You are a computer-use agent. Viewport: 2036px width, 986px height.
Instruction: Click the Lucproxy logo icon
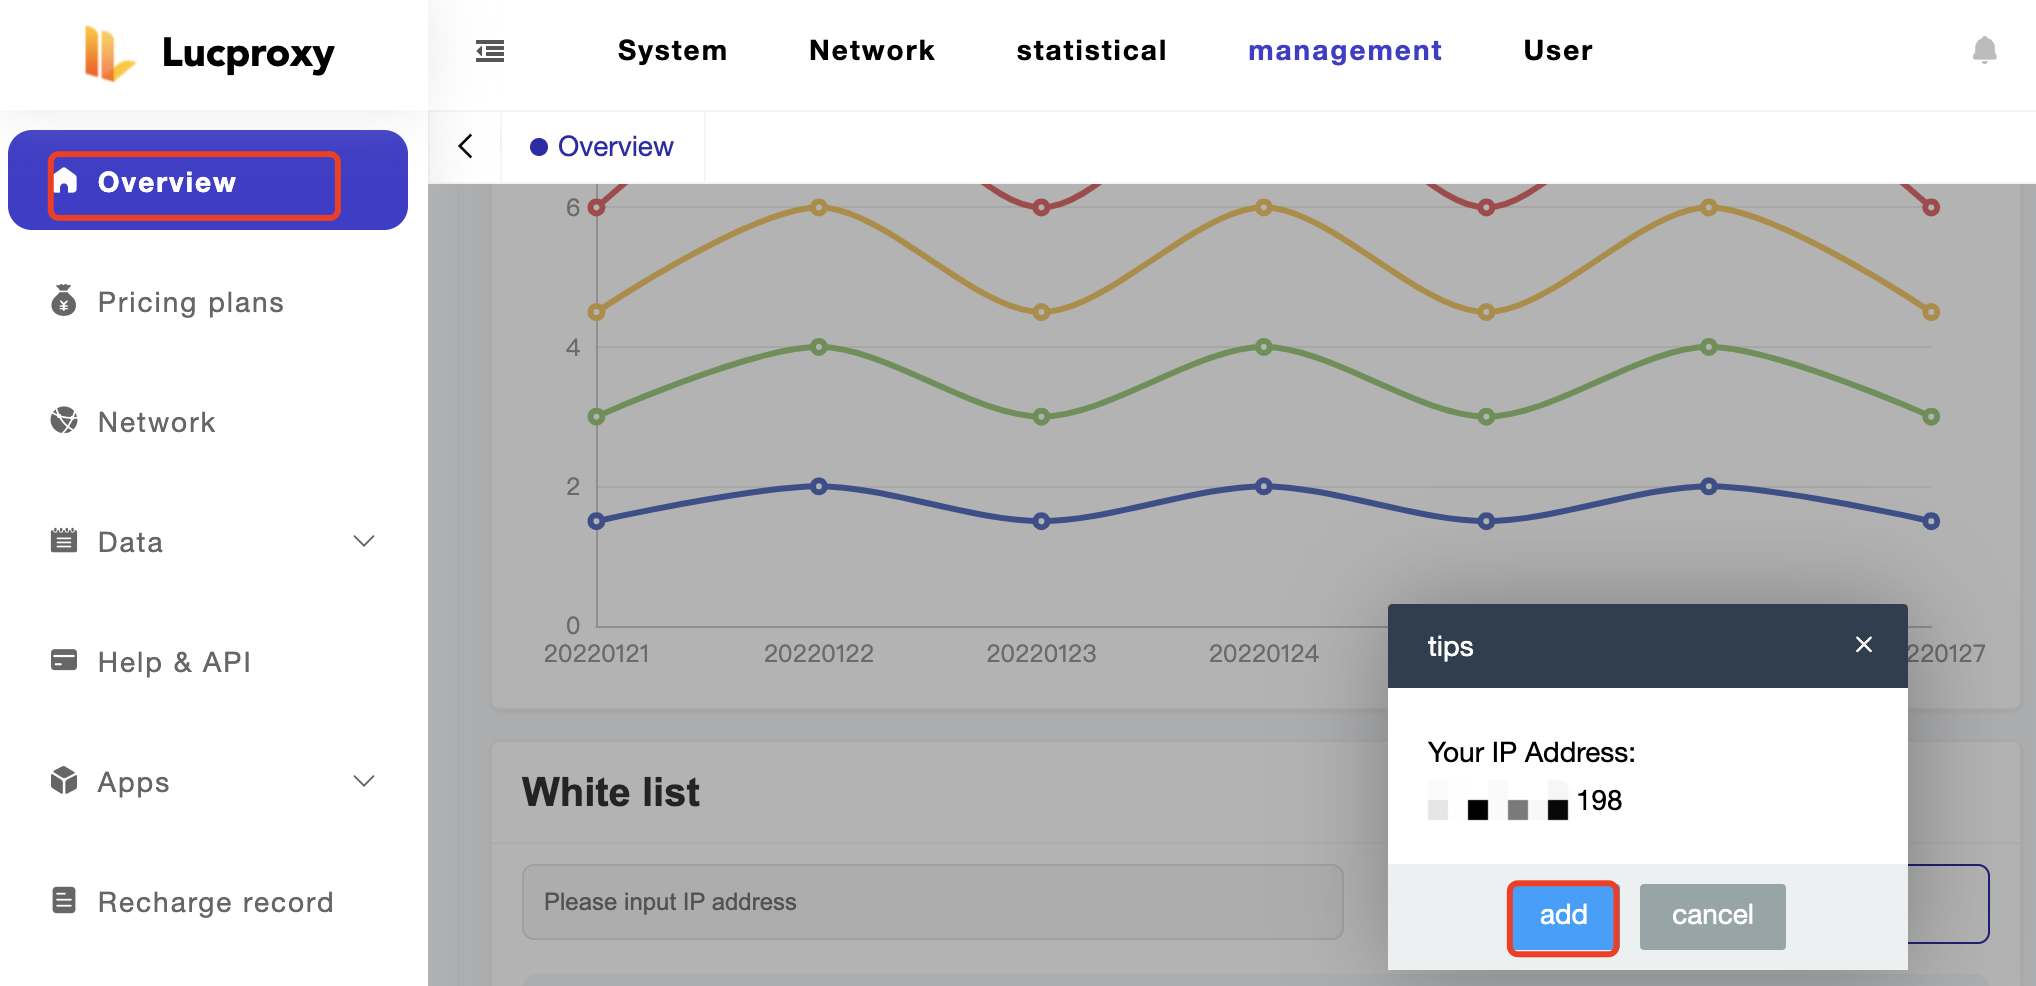(109, 53)
